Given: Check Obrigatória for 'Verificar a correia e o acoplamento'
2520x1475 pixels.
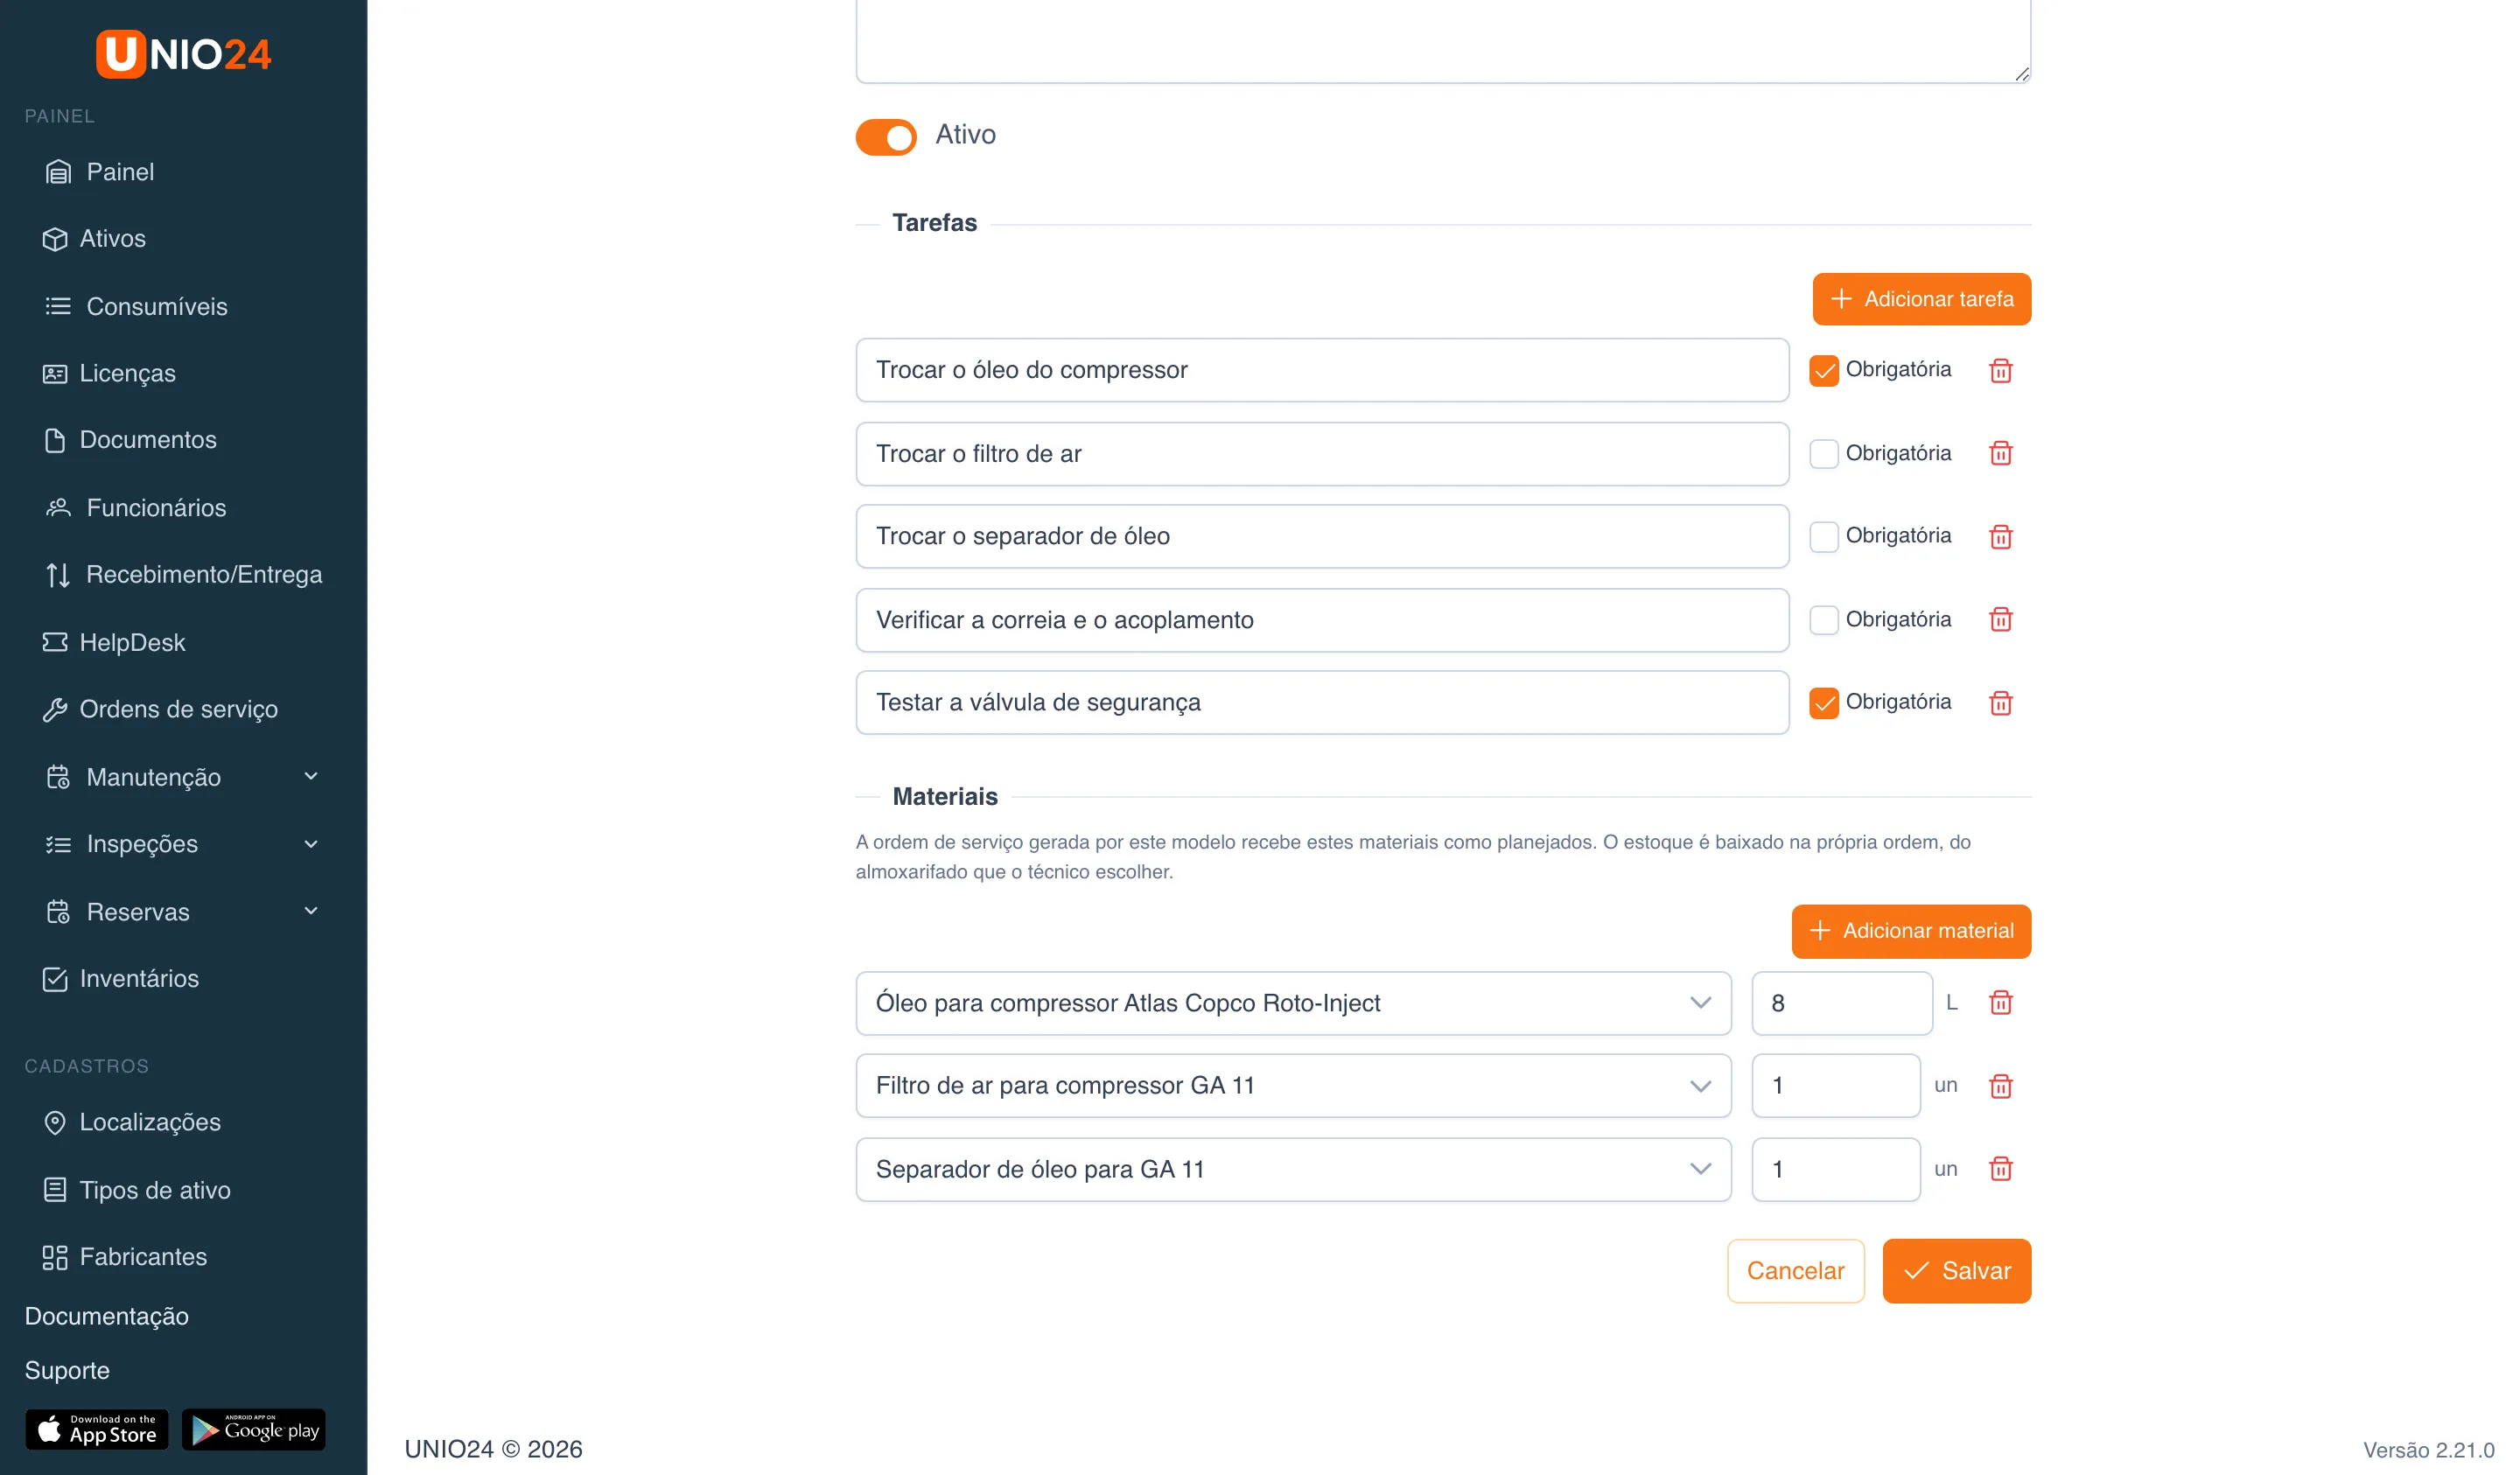Looking at the screenshot, I should [x=1823, y=619].
